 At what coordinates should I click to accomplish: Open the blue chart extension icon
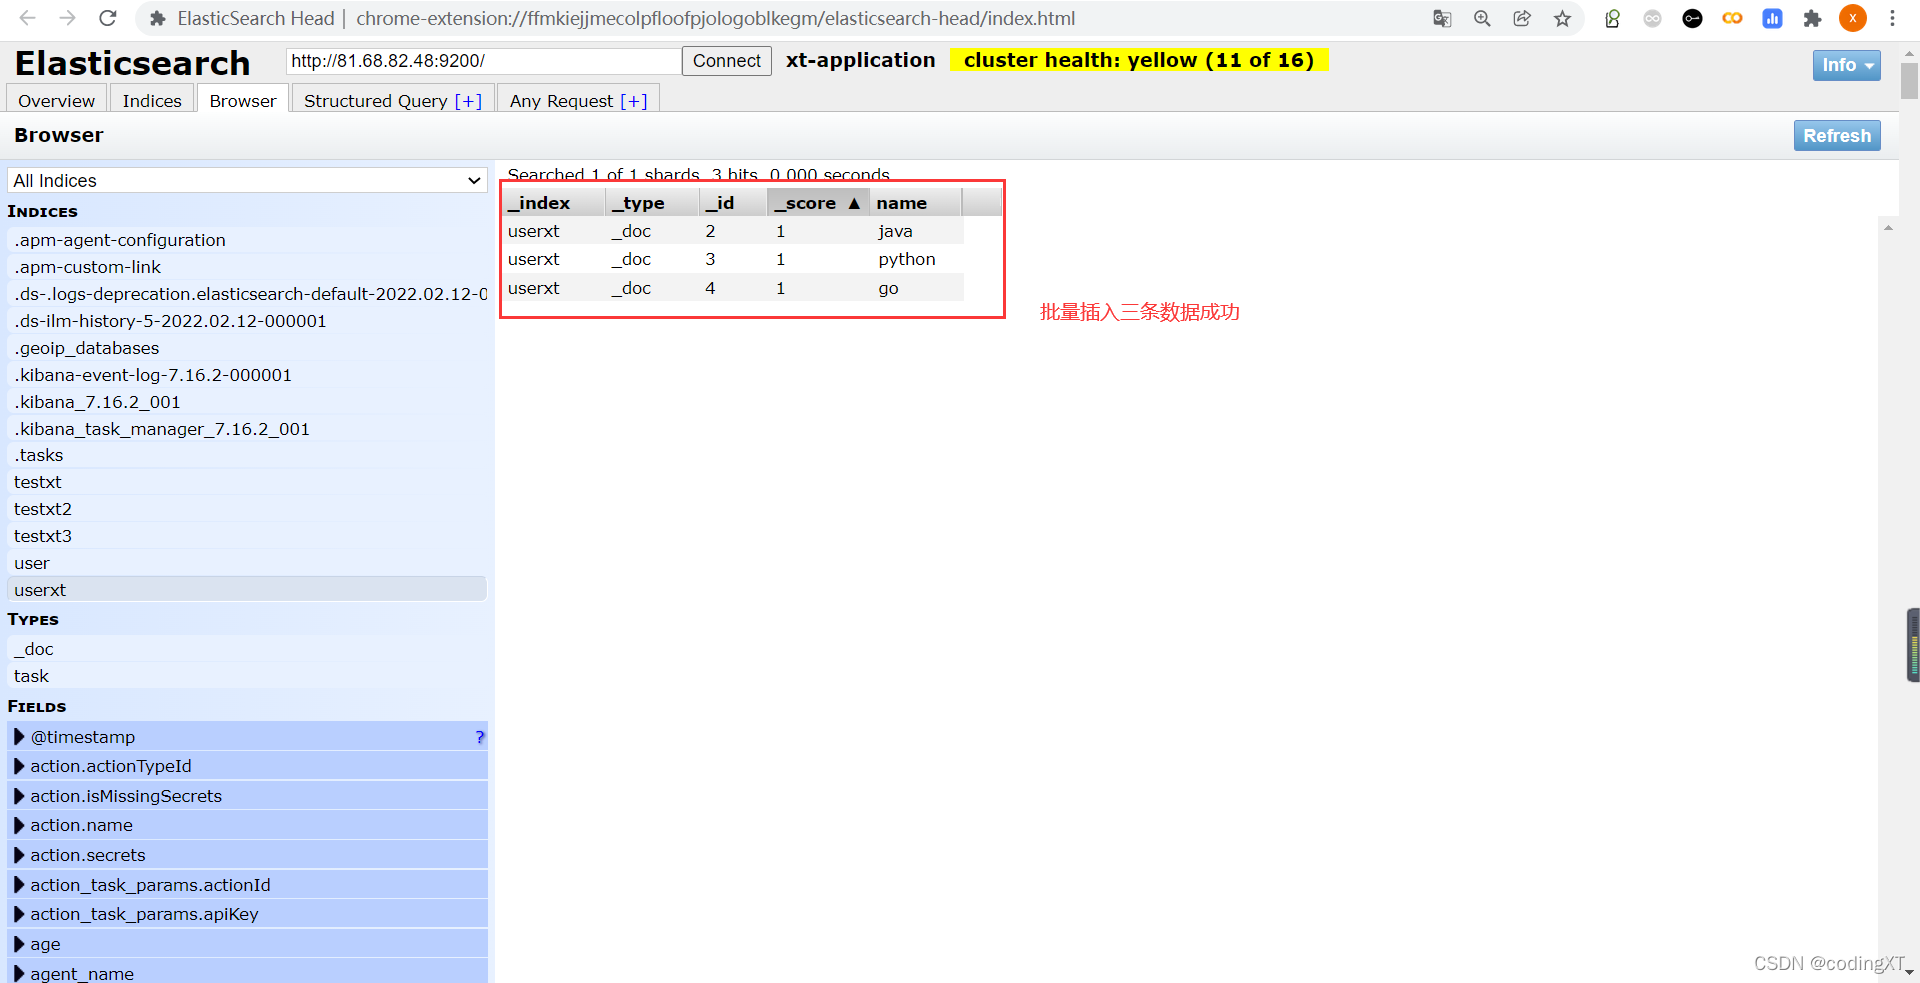pos(1772,18)
